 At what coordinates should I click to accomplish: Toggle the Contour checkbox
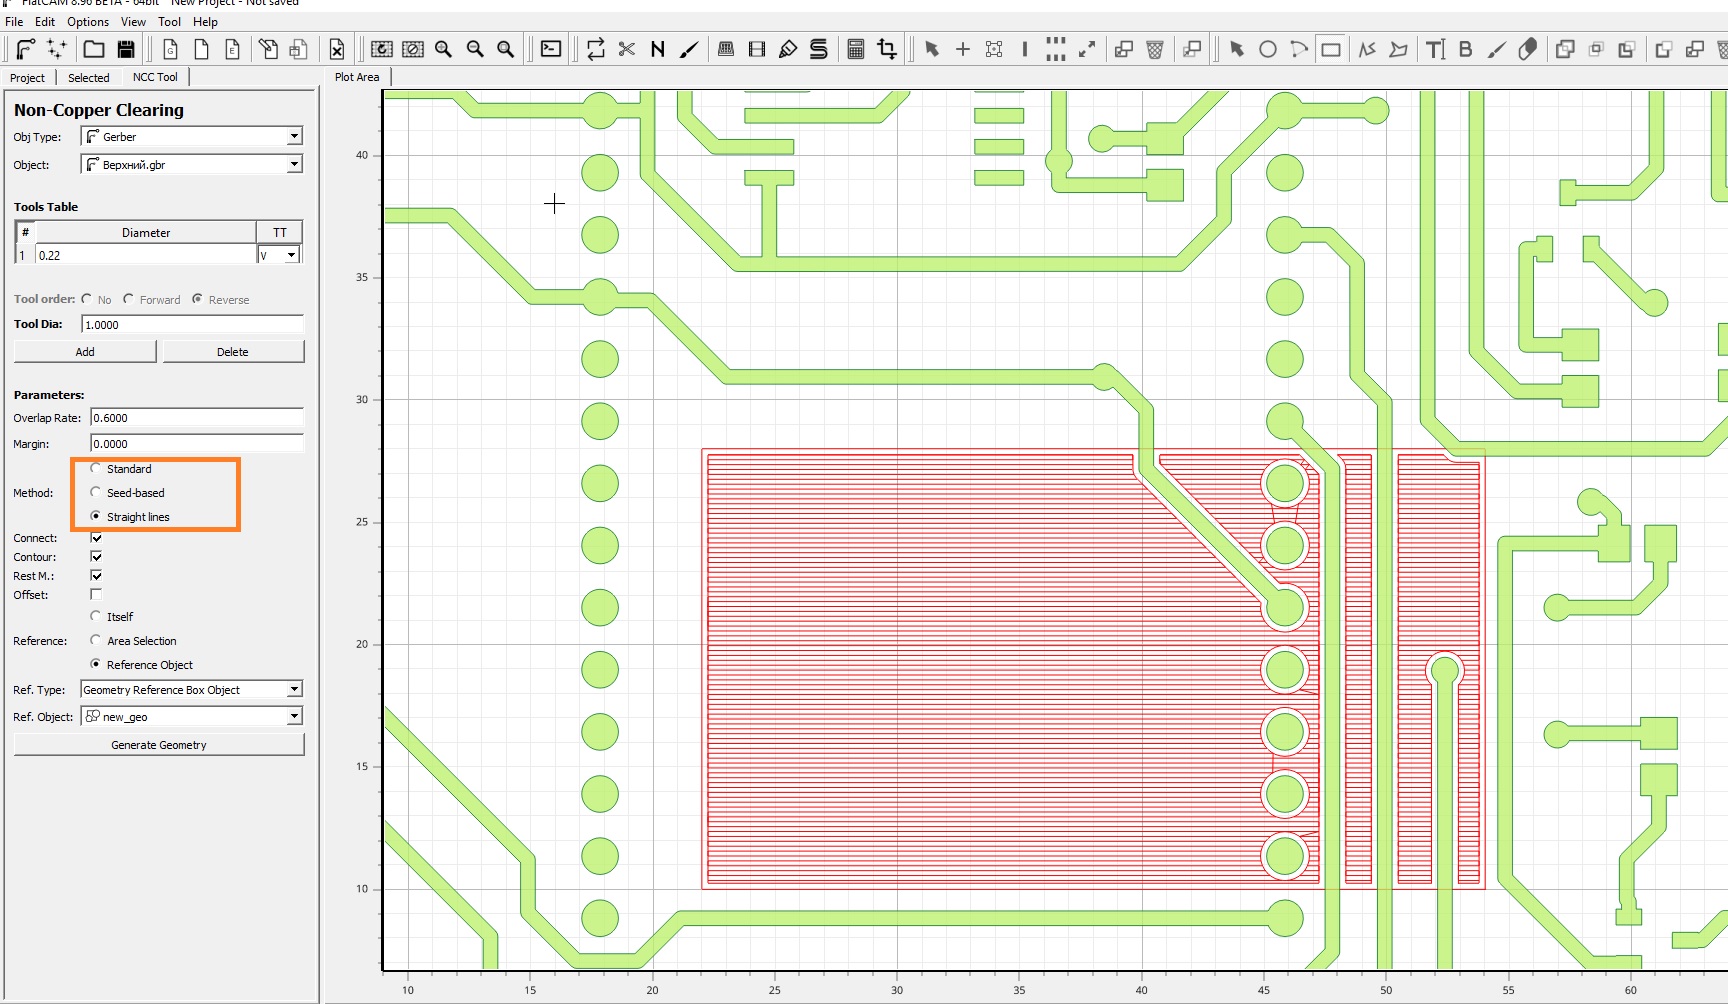[x=96, y=556]
